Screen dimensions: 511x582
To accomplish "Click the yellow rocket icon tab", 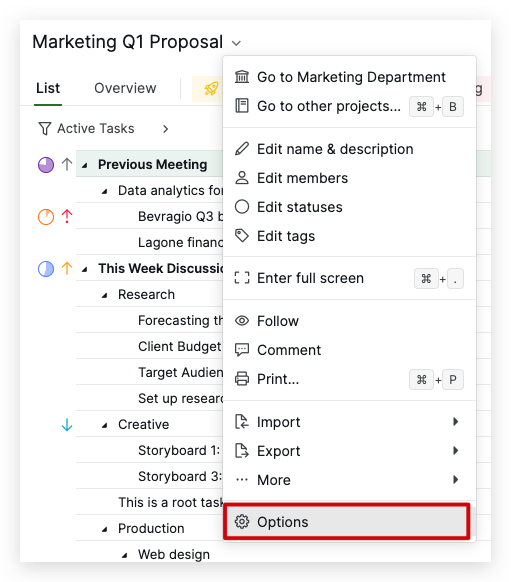I will [x=211, y=89].
